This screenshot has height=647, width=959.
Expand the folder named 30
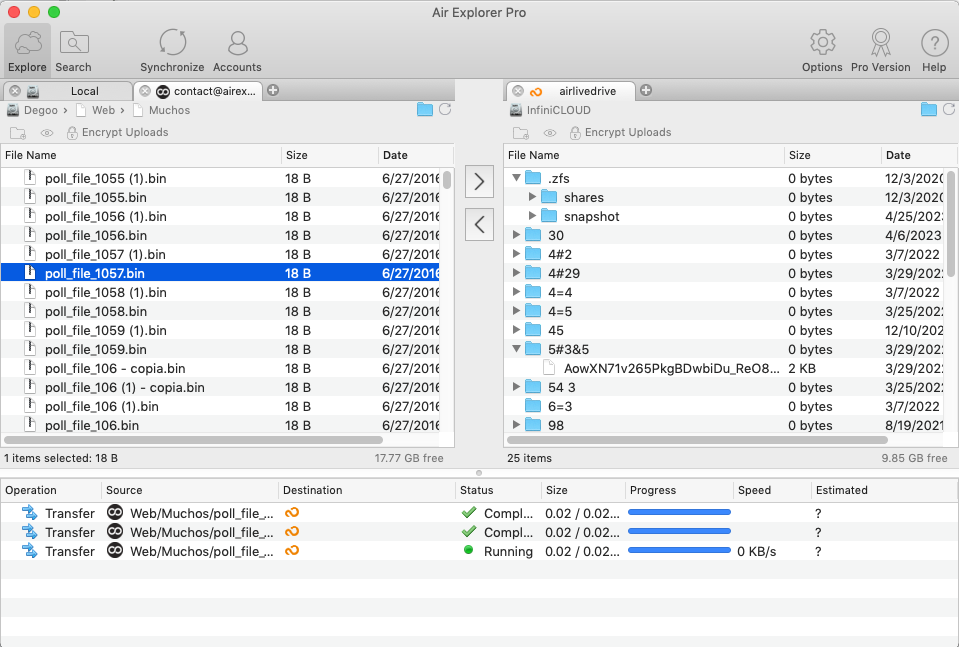pyautogui.click(x=517, y=235)
